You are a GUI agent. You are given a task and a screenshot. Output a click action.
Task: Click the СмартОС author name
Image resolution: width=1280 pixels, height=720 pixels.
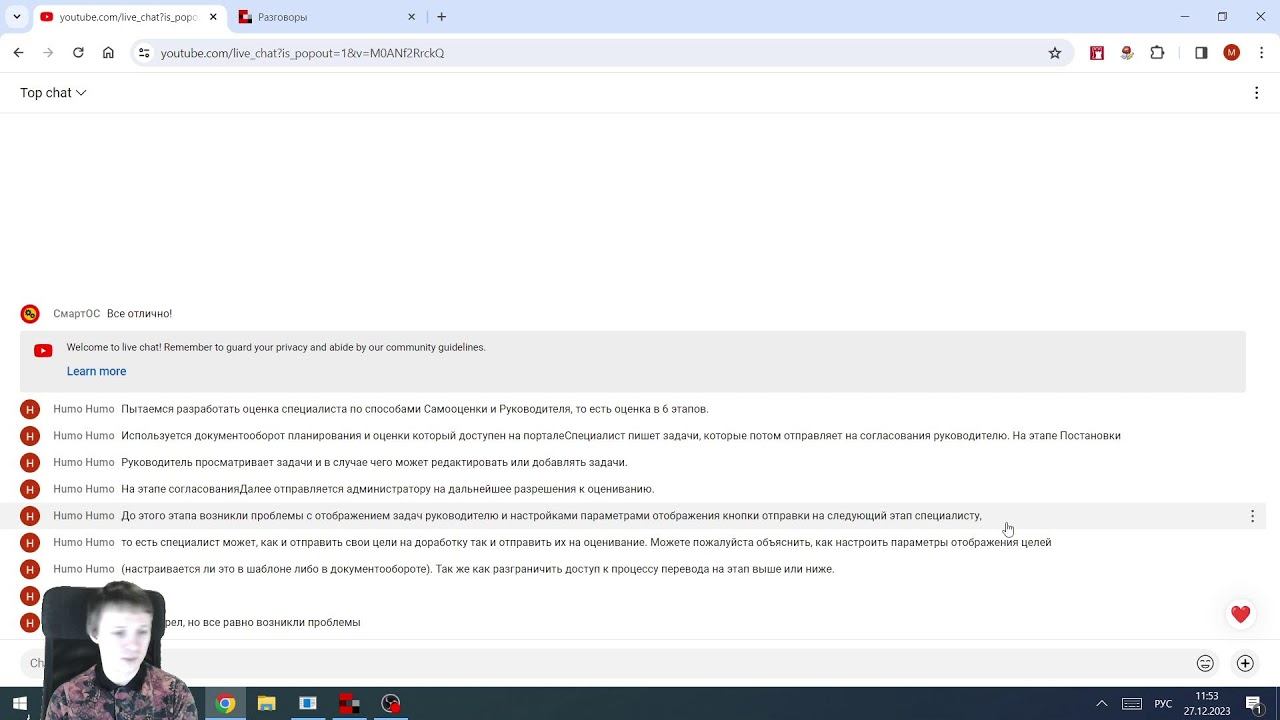click(x=77, y=314)
